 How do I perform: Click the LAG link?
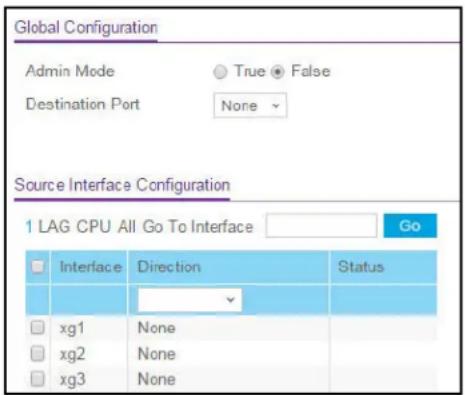[54, 227]
